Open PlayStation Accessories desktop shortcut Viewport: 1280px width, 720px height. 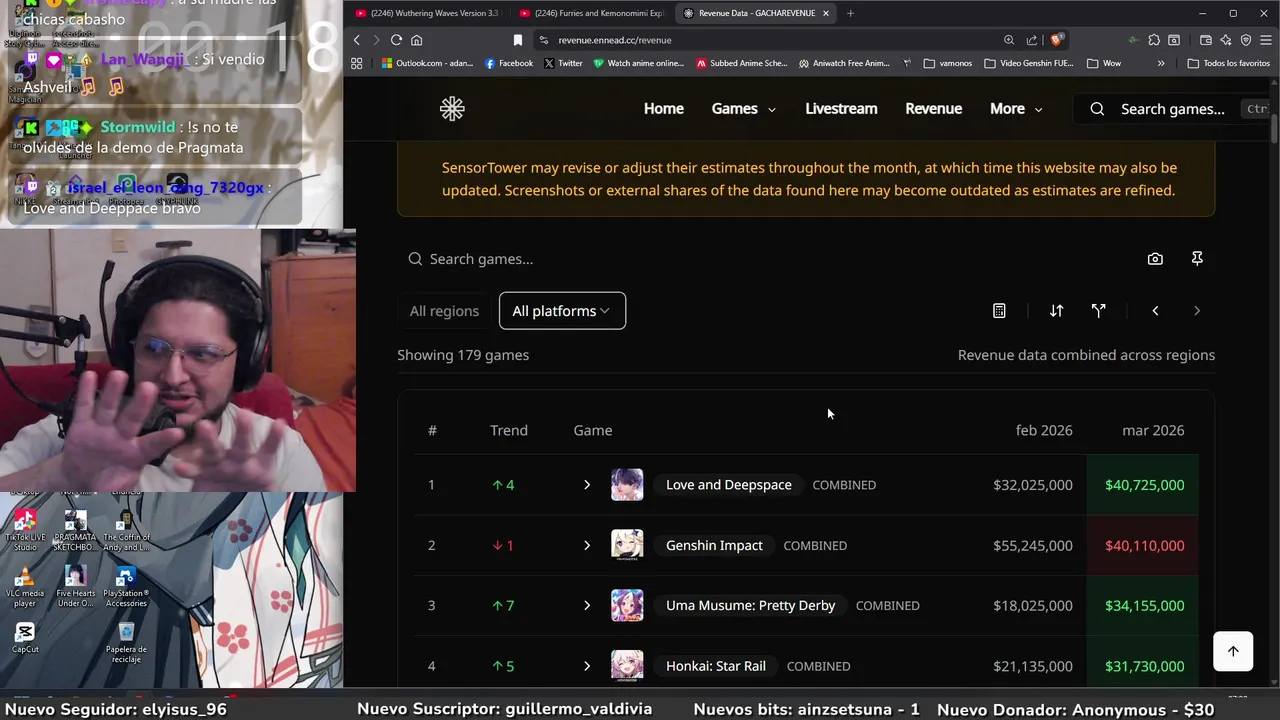click(x=126, y=586)
